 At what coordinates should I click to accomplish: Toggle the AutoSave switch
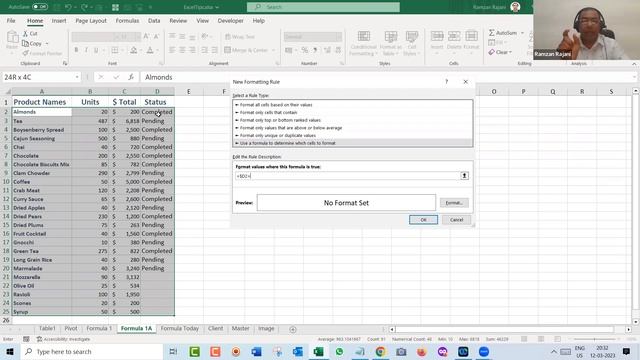tap(40, 7)
